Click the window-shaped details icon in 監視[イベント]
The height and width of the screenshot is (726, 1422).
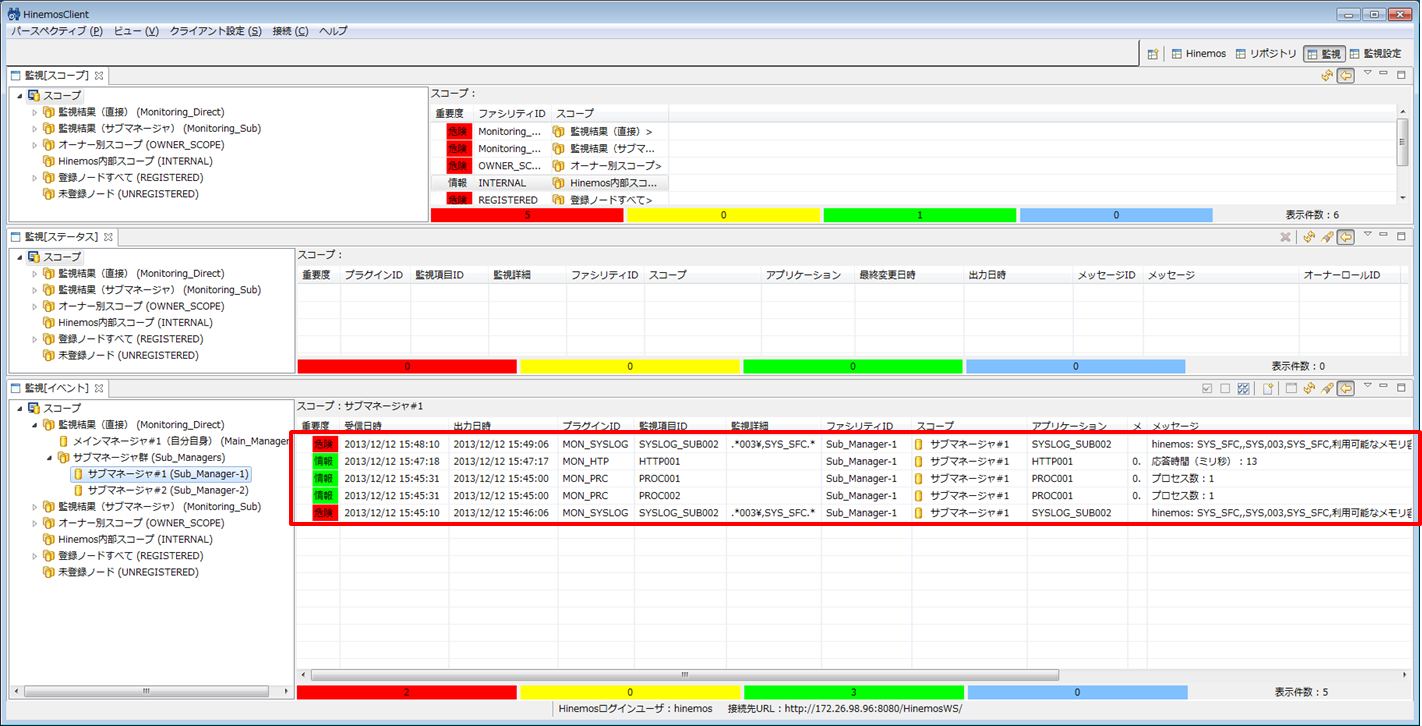pos(1291,388)
